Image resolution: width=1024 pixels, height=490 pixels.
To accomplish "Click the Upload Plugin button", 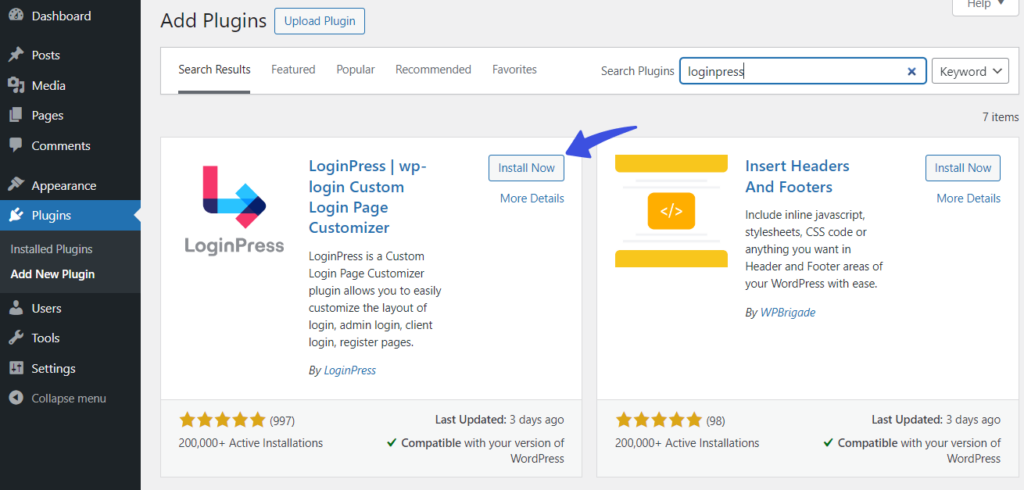I will (319, 21).
